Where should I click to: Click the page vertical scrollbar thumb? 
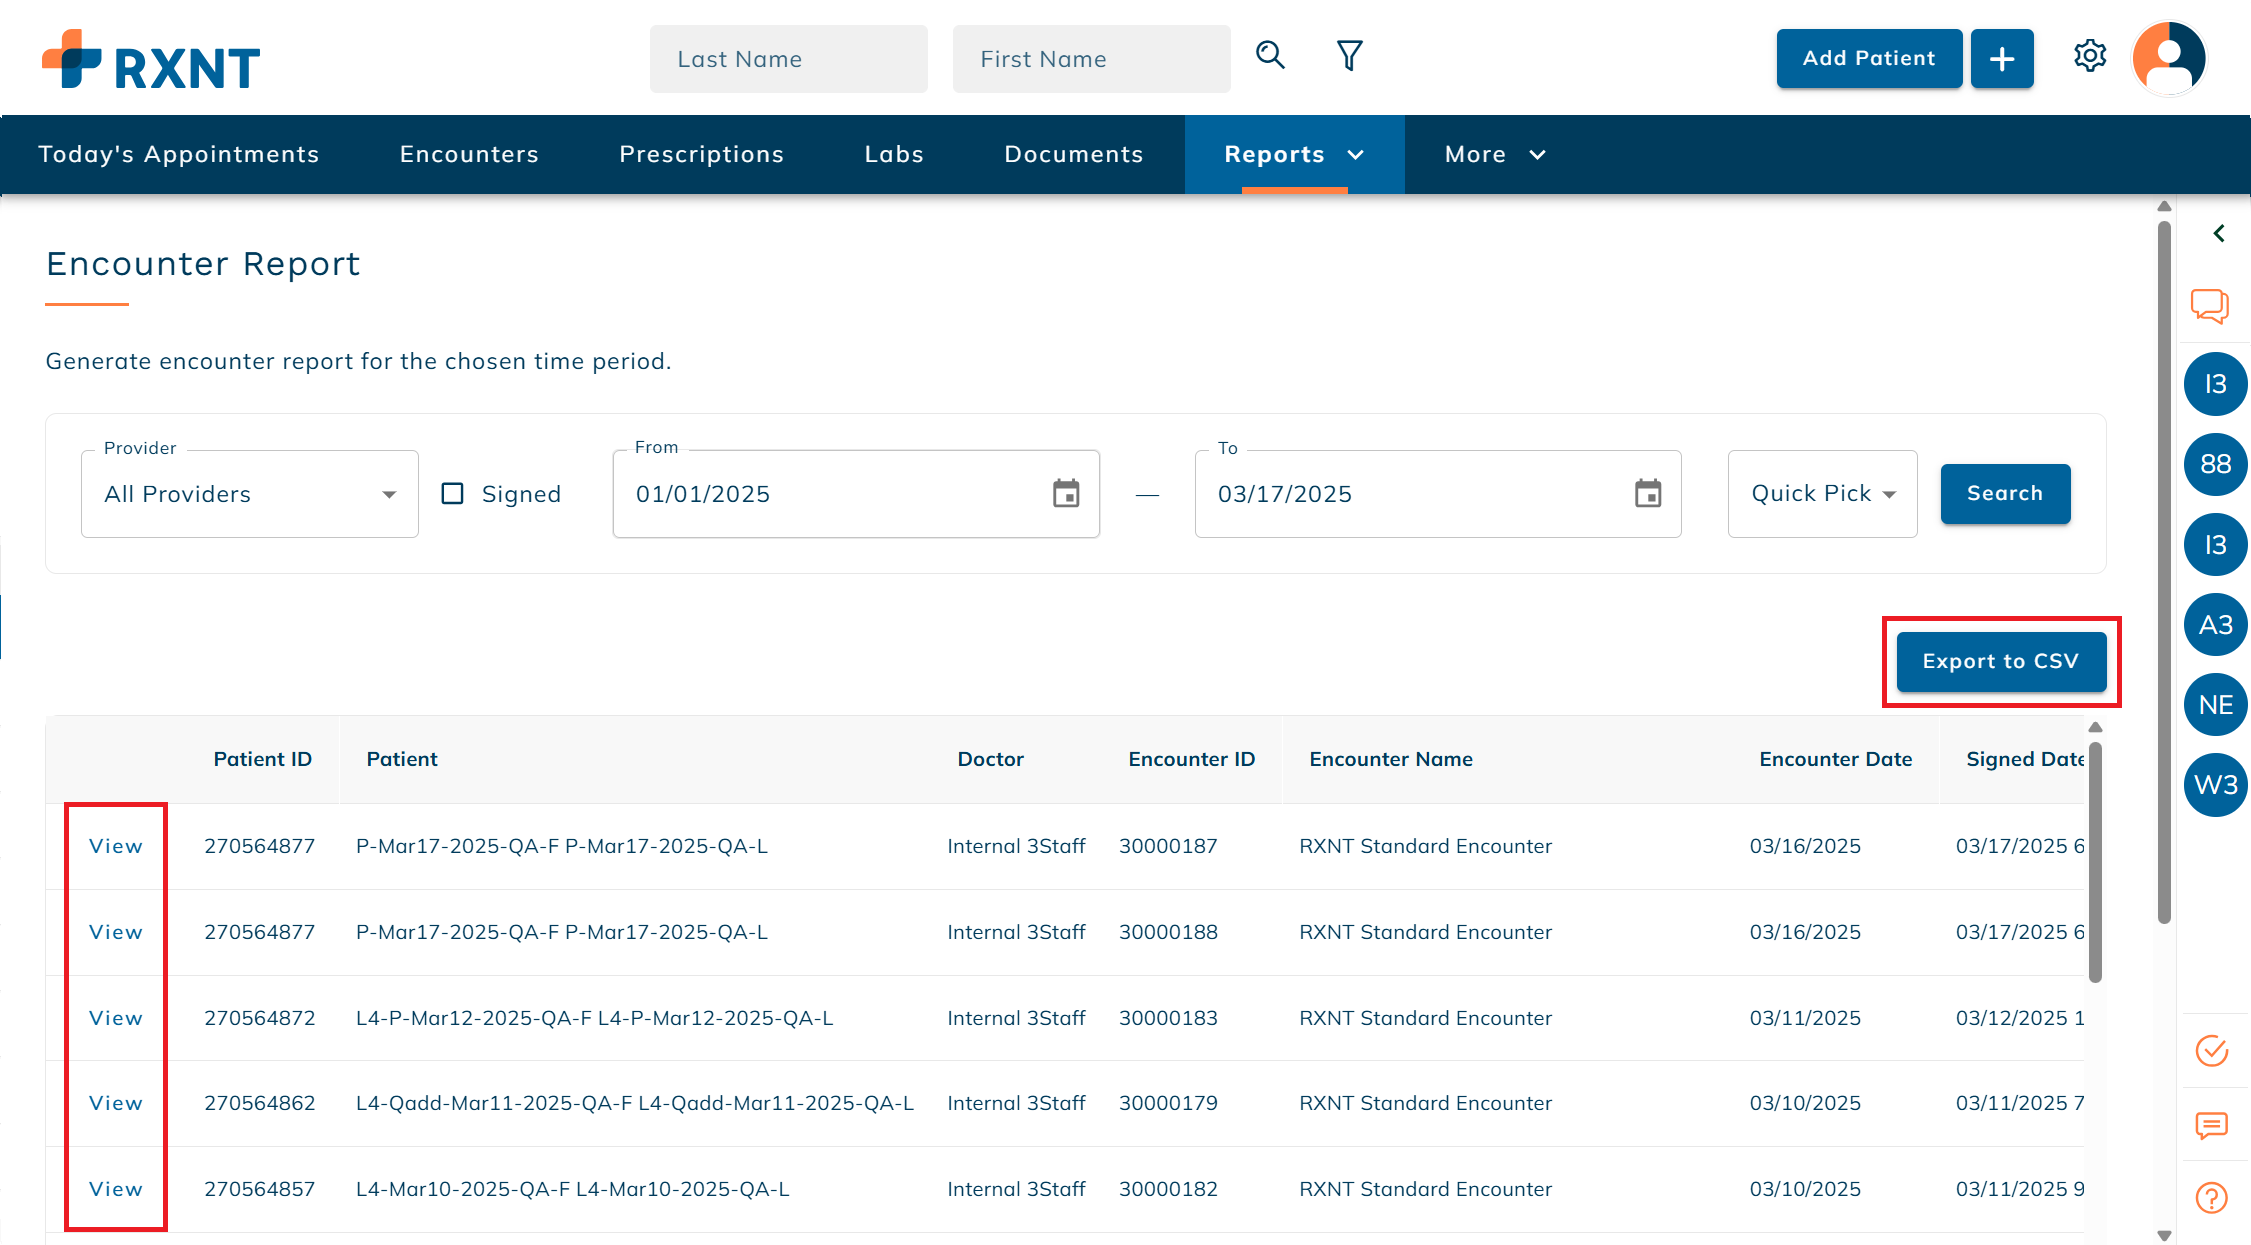coord(2164,570)
